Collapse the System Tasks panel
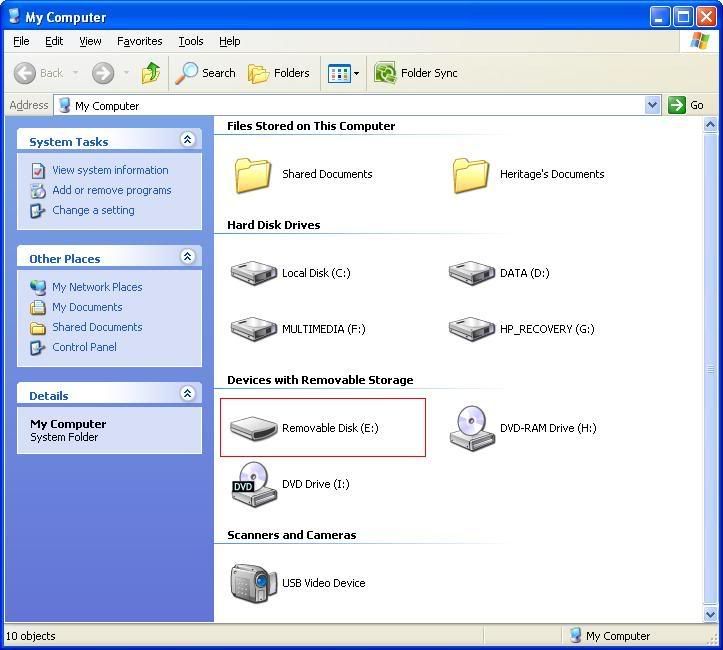723x650 pixels. click(188, 140)
